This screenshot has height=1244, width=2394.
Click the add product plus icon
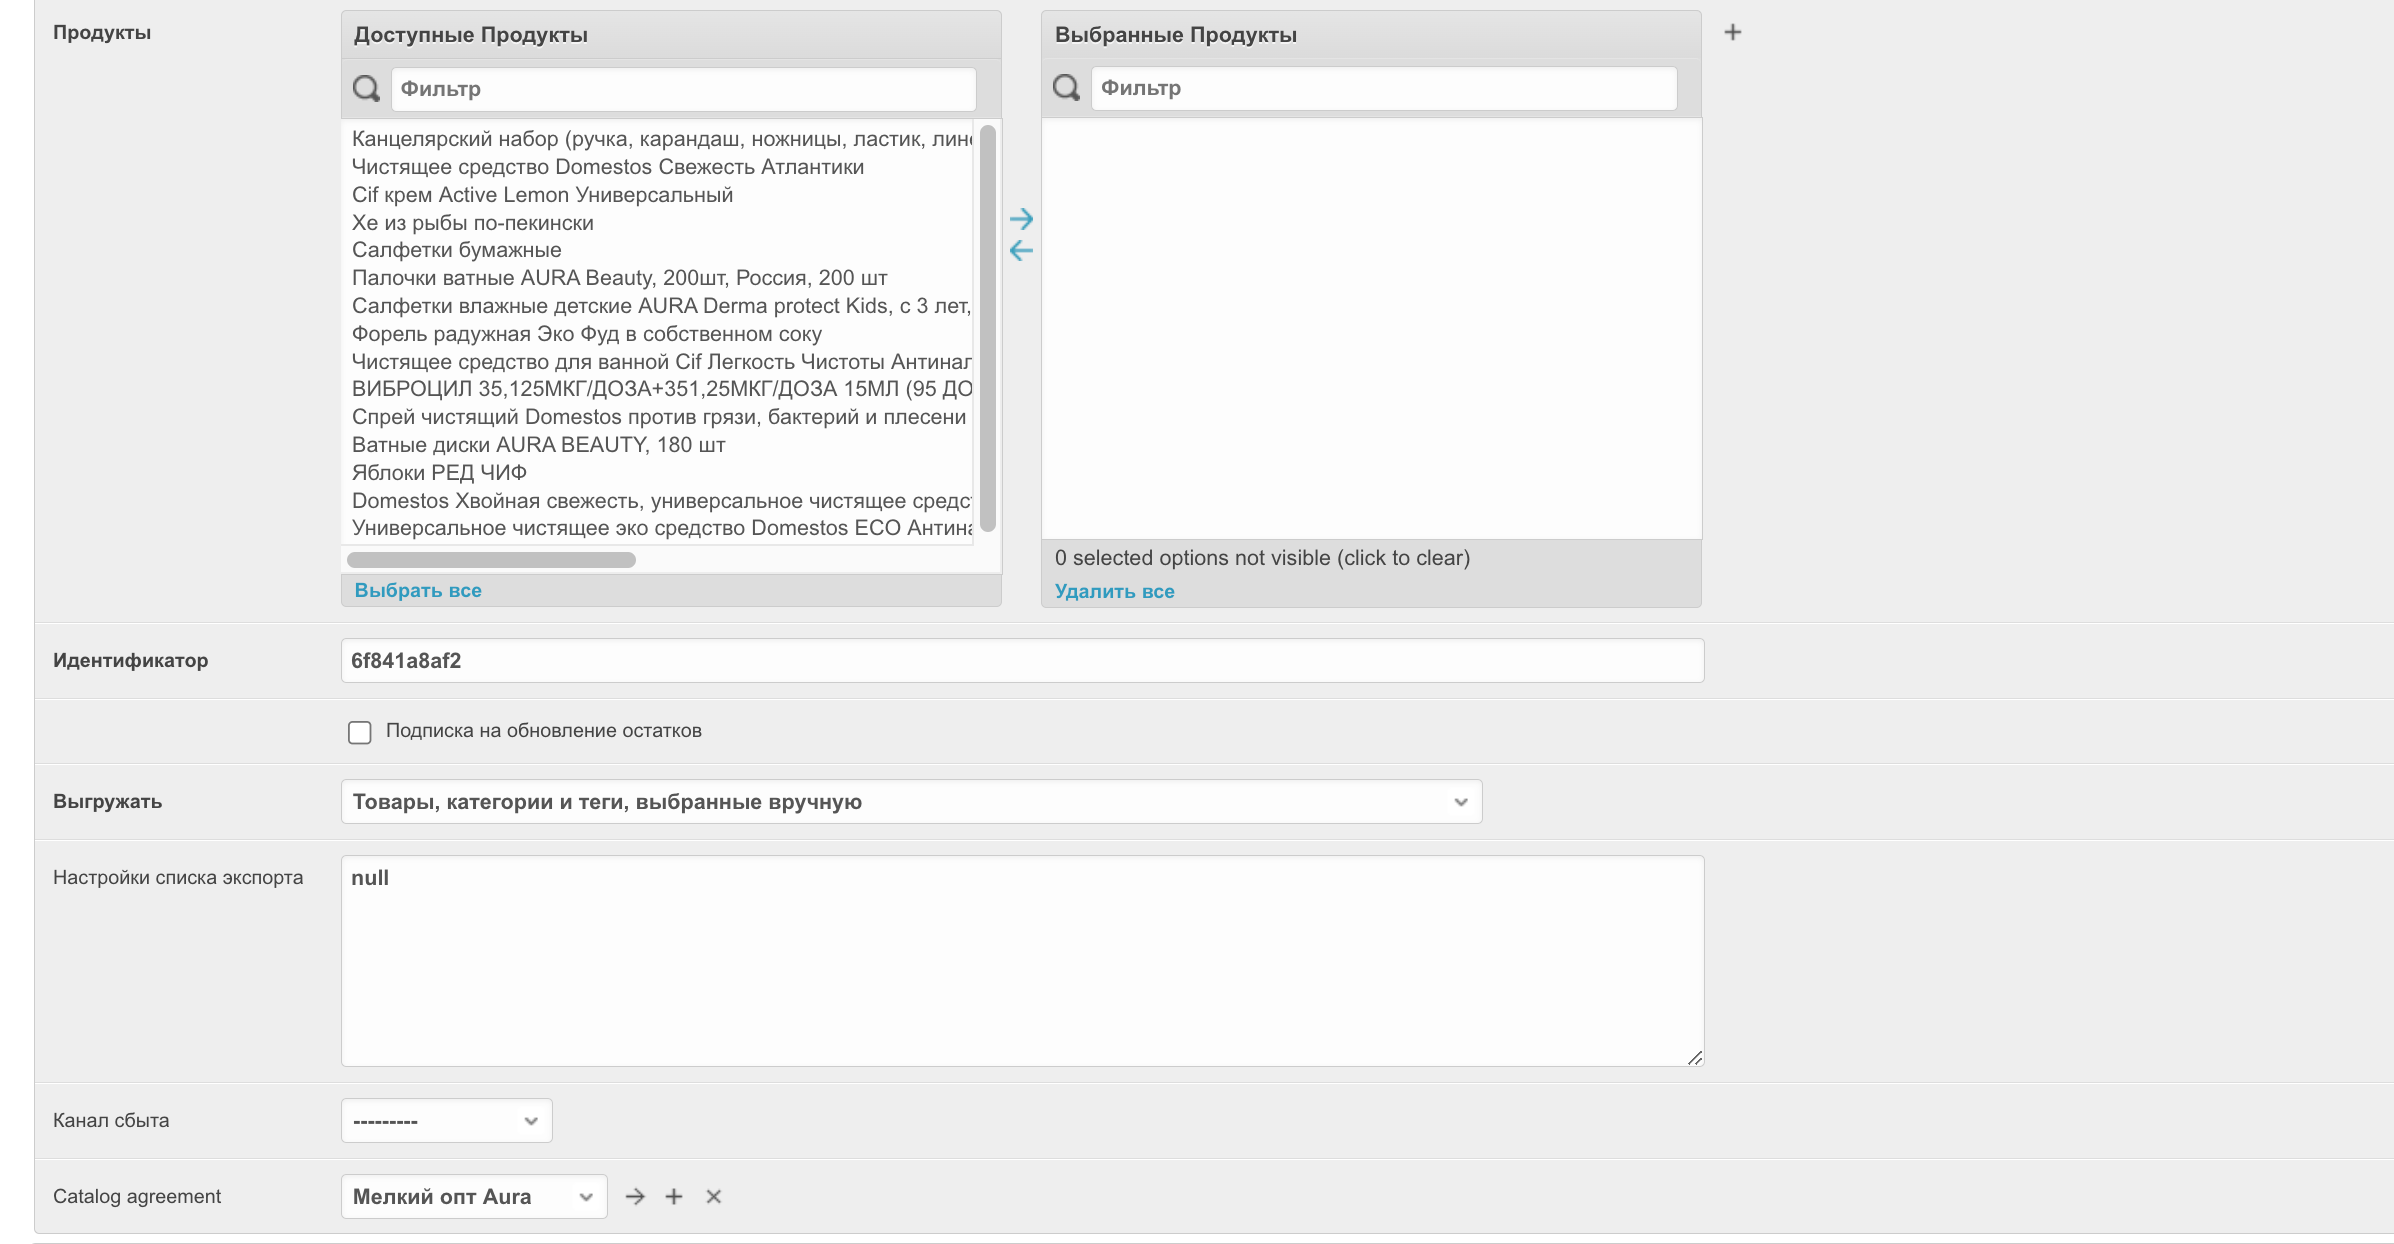coord(1732,33)
